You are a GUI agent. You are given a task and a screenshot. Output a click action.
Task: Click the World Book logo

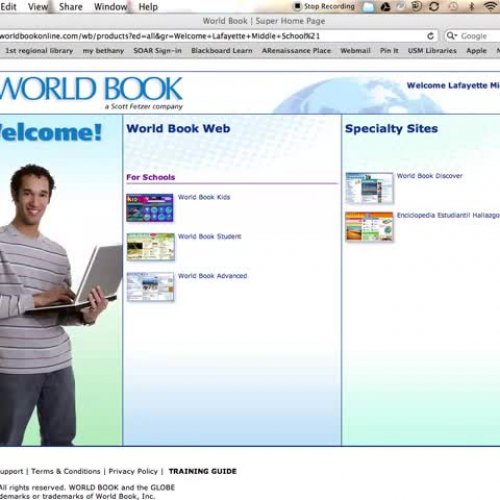pos(91,89)
